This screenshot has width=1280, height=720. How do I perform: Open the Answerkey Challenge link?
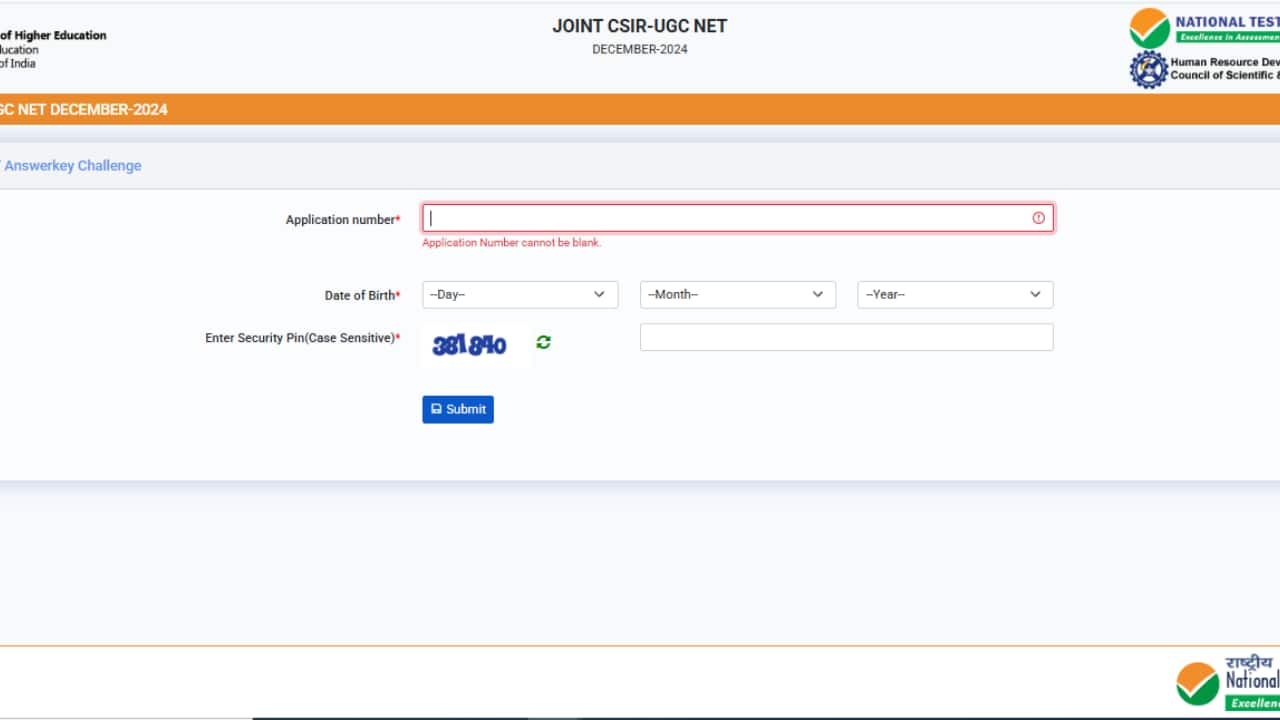tap(72, 165)
